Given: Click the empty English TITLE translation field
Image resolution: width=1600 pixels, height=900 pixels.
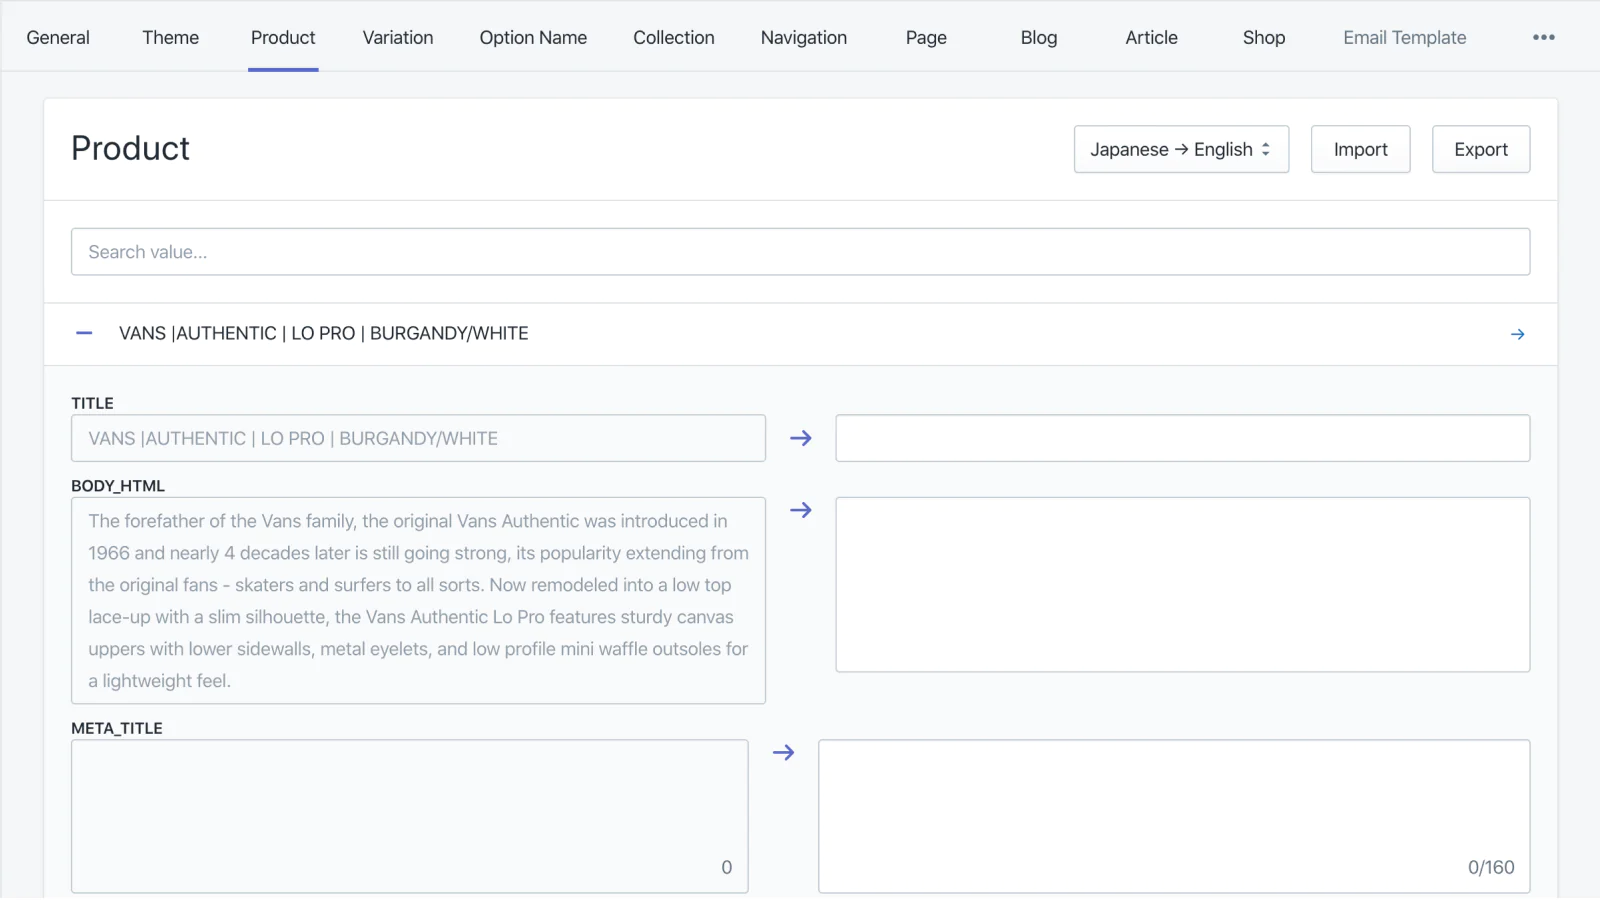Looking at the screenshot, I should (x=1182, y=438).
